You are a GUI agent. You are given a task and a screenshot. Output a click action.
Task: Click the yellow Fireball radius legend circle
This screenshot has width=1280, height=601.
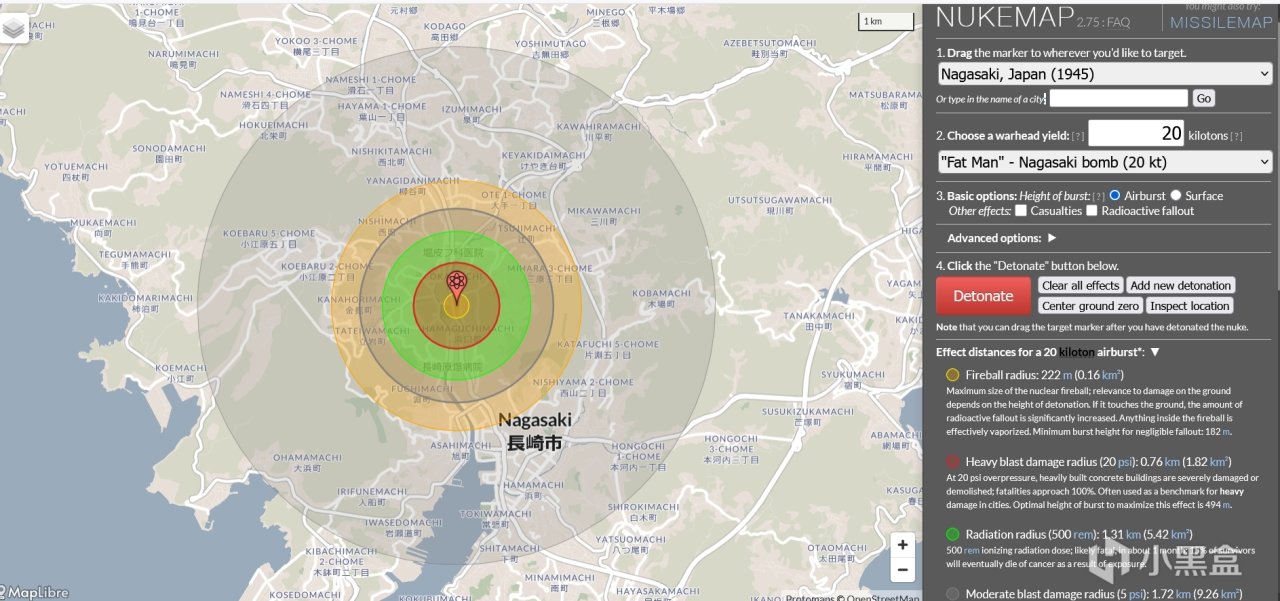pyautogui.click(x=952, y=374)
